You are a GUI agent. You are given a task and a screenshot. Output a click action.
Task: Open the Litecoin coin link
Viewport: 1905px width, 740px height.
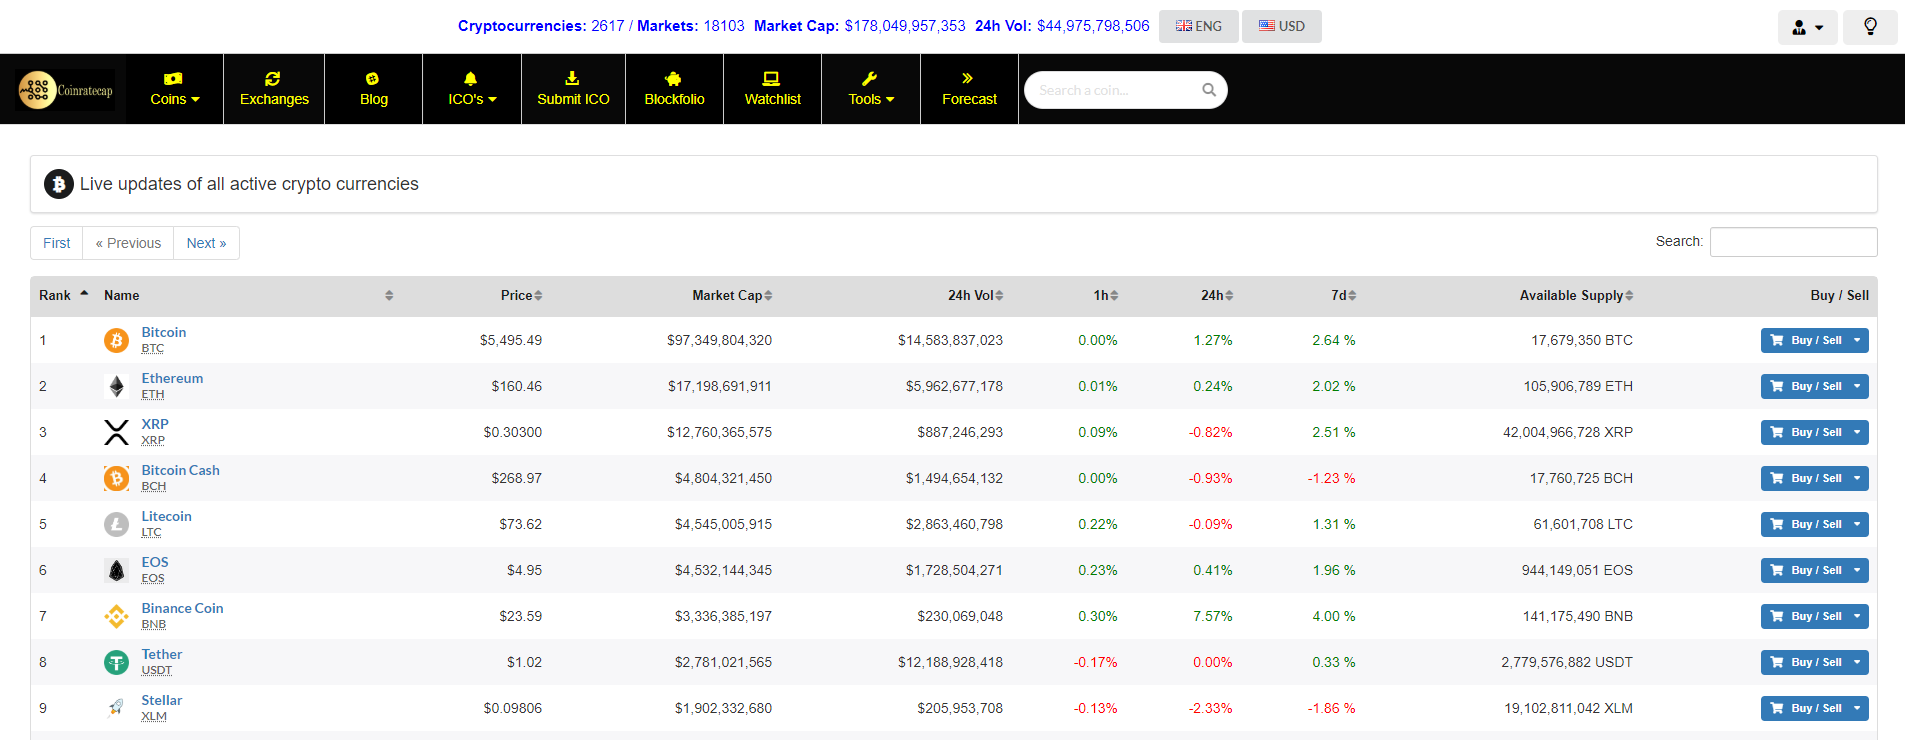click(166, 516)
